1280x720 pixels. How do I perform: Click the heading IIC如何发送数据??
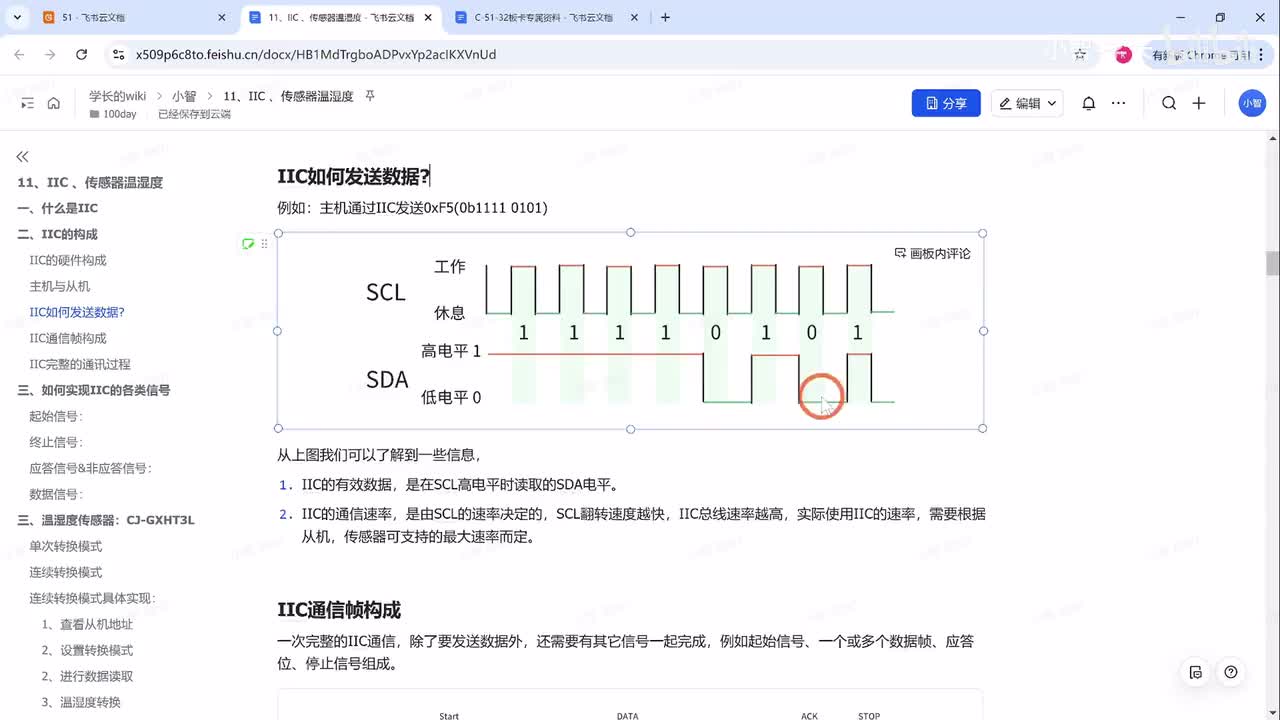(x=353, y=176)
